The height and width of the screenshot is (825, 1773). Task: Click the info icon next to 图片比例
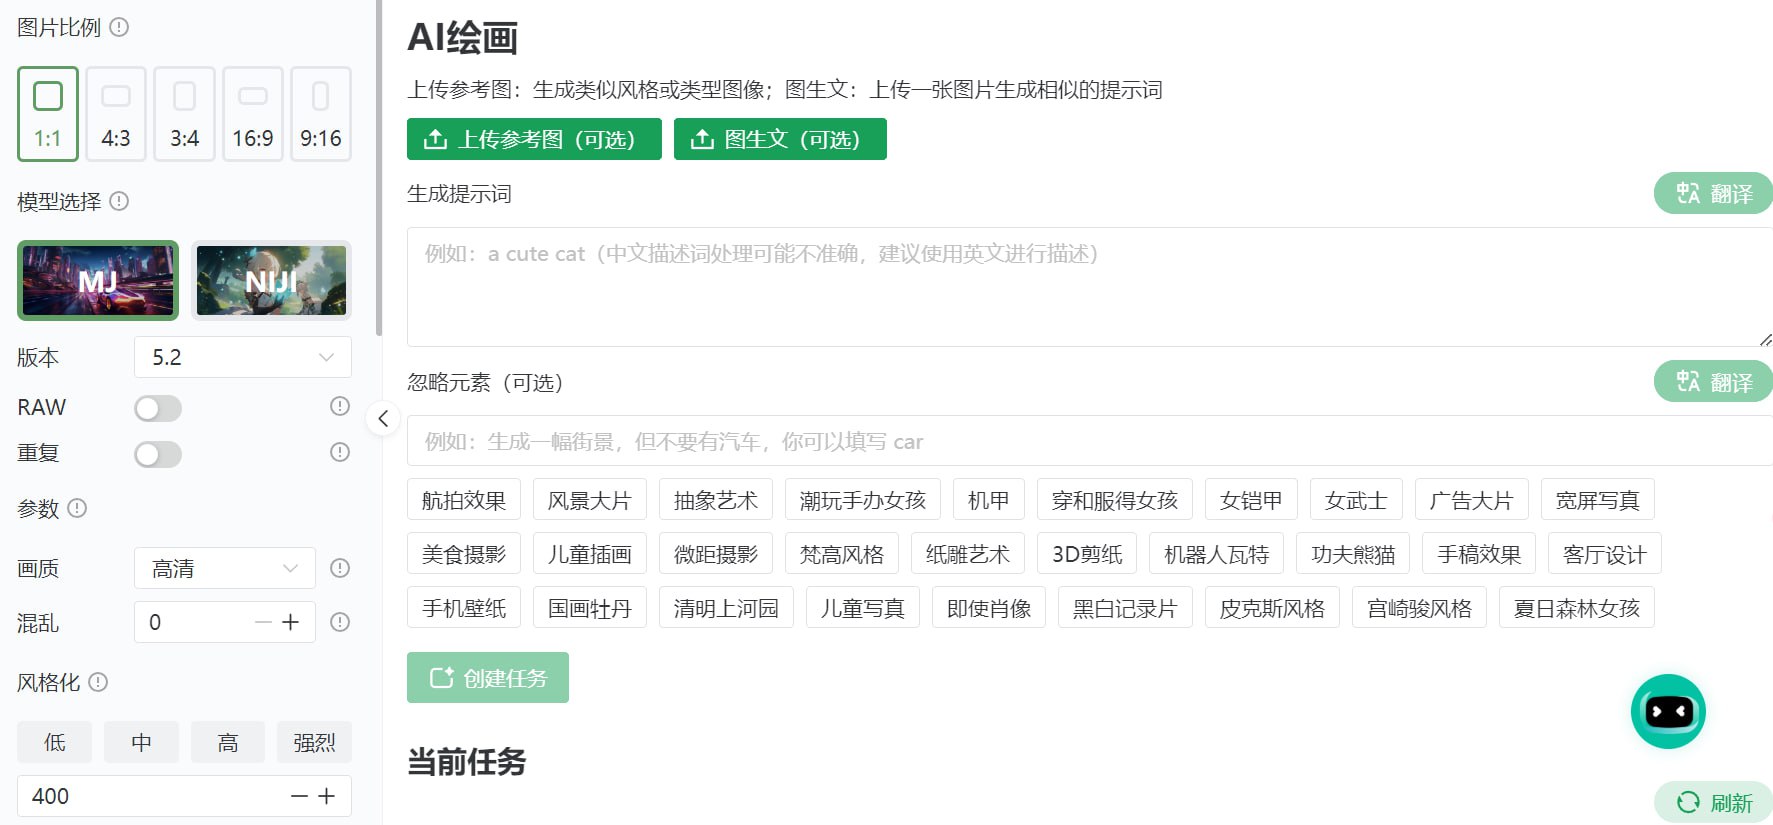(x=119, y=27)
